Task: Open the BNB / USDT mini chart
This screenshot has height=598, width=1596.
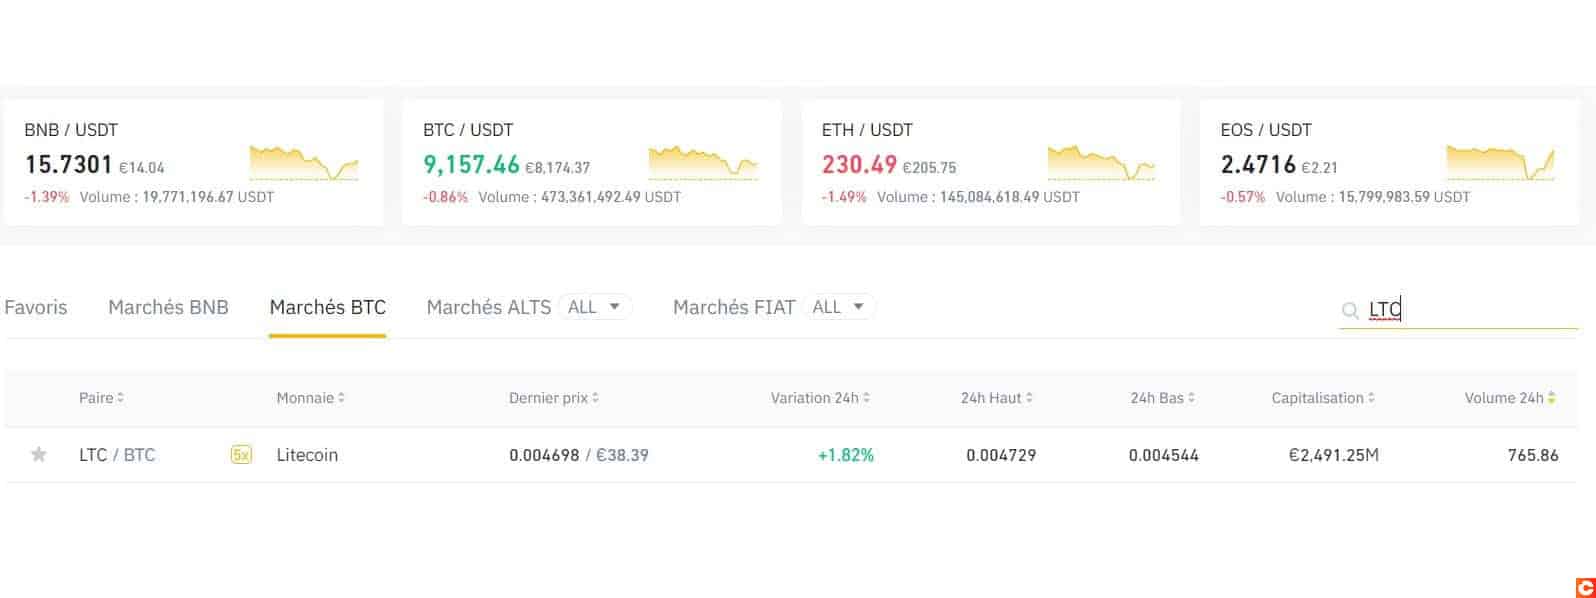Action: [303, 163]
